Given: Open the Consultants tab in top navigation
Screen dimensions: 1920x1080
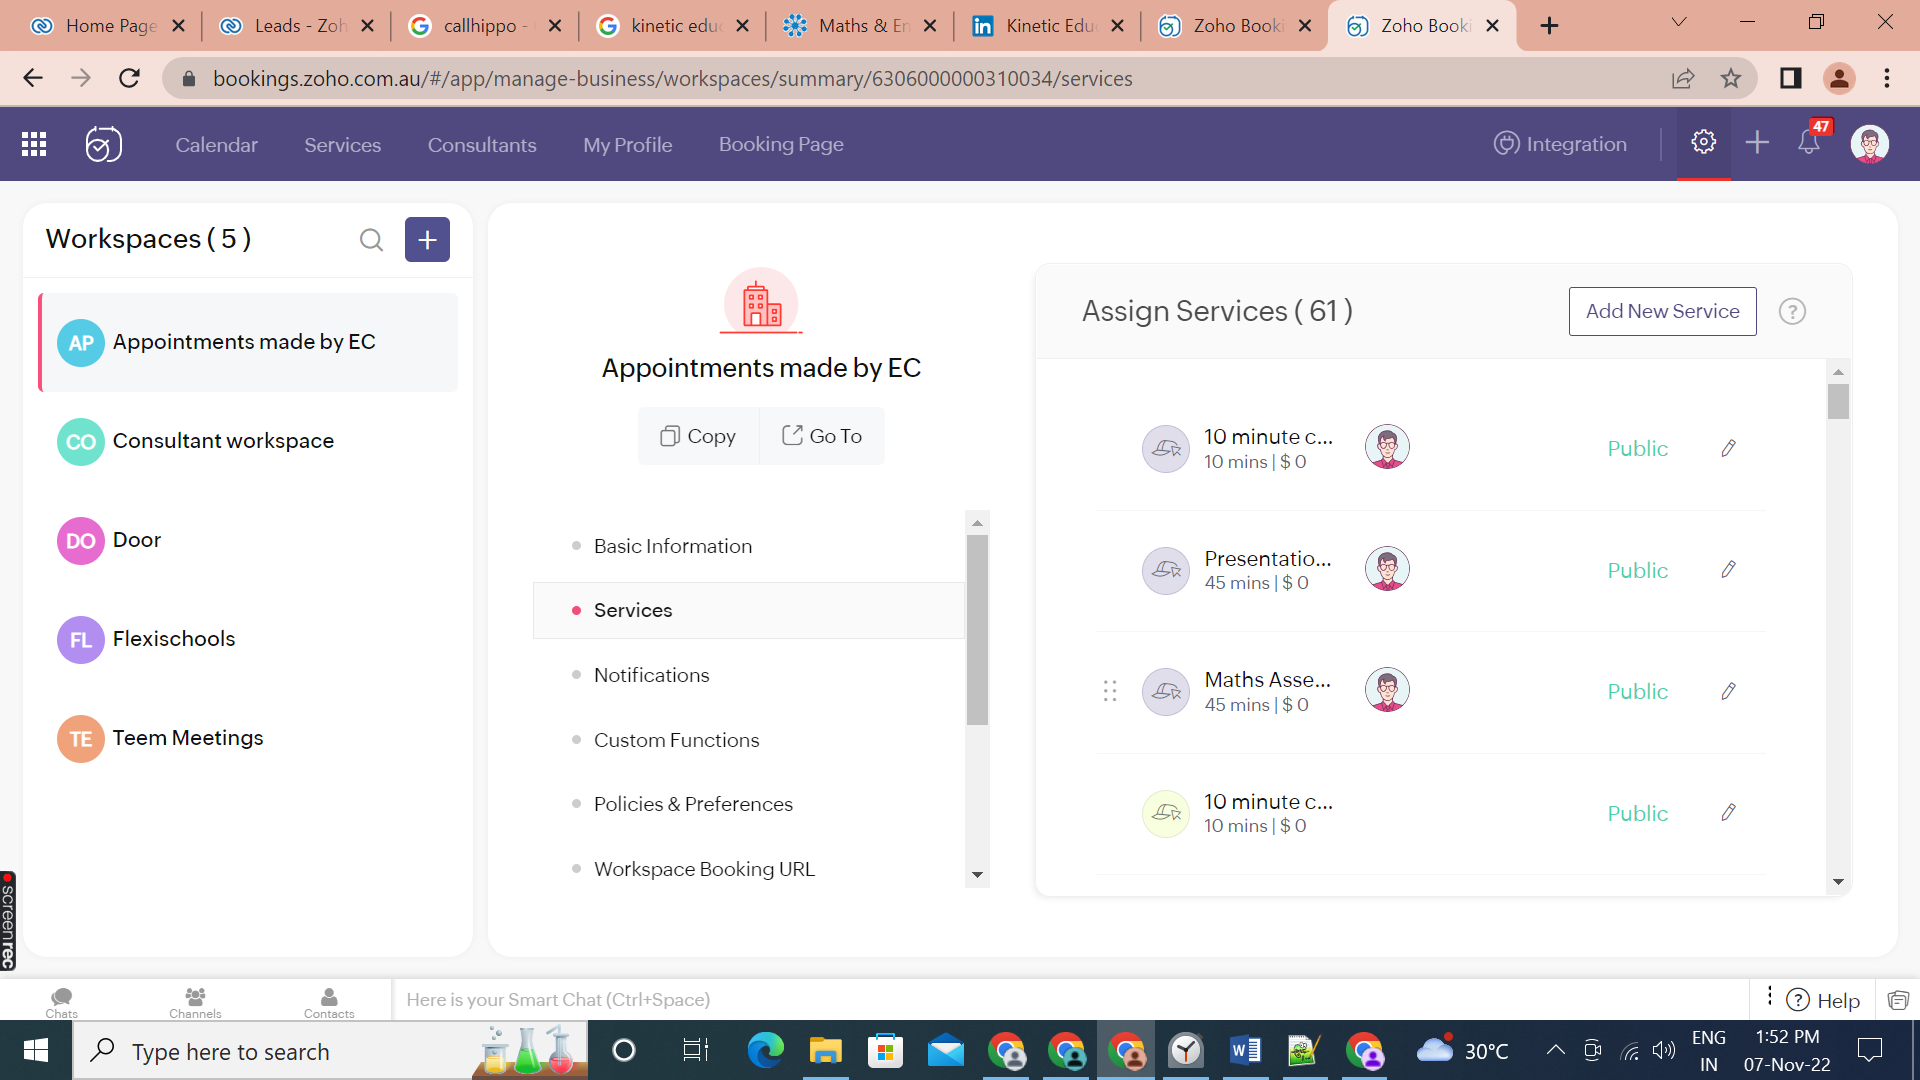Looking at the screenshot, I should coord(482,145).
